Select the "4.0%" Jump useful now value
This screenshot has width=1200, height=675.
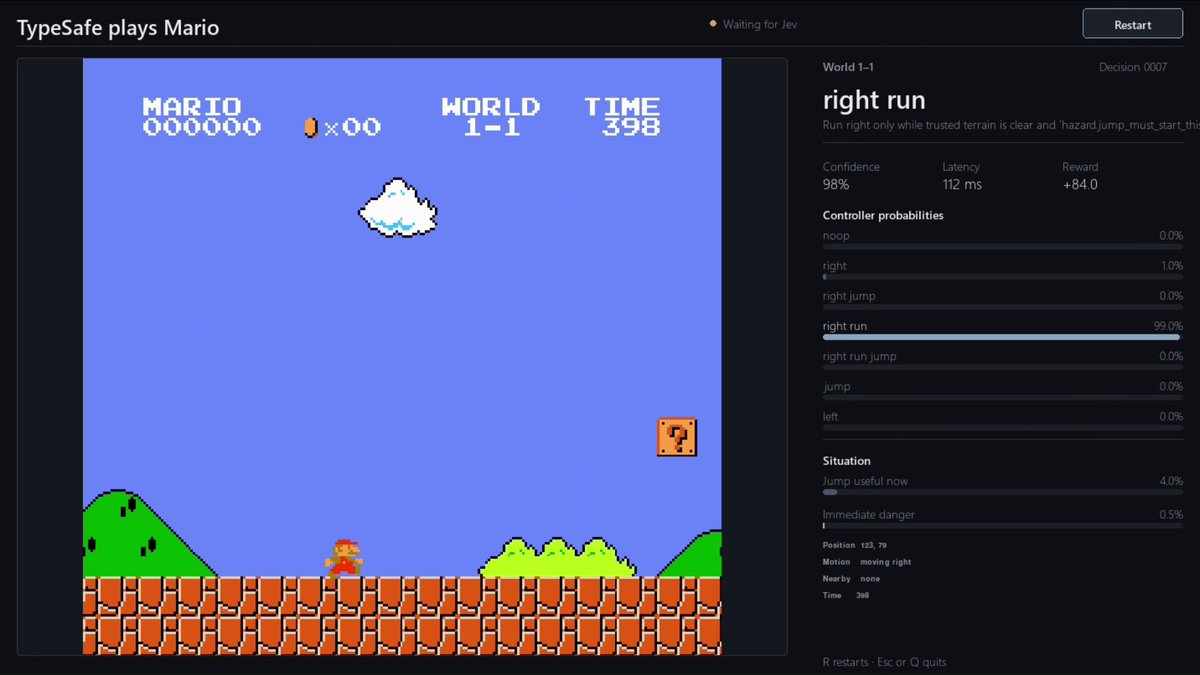[x=1171, y=481]
